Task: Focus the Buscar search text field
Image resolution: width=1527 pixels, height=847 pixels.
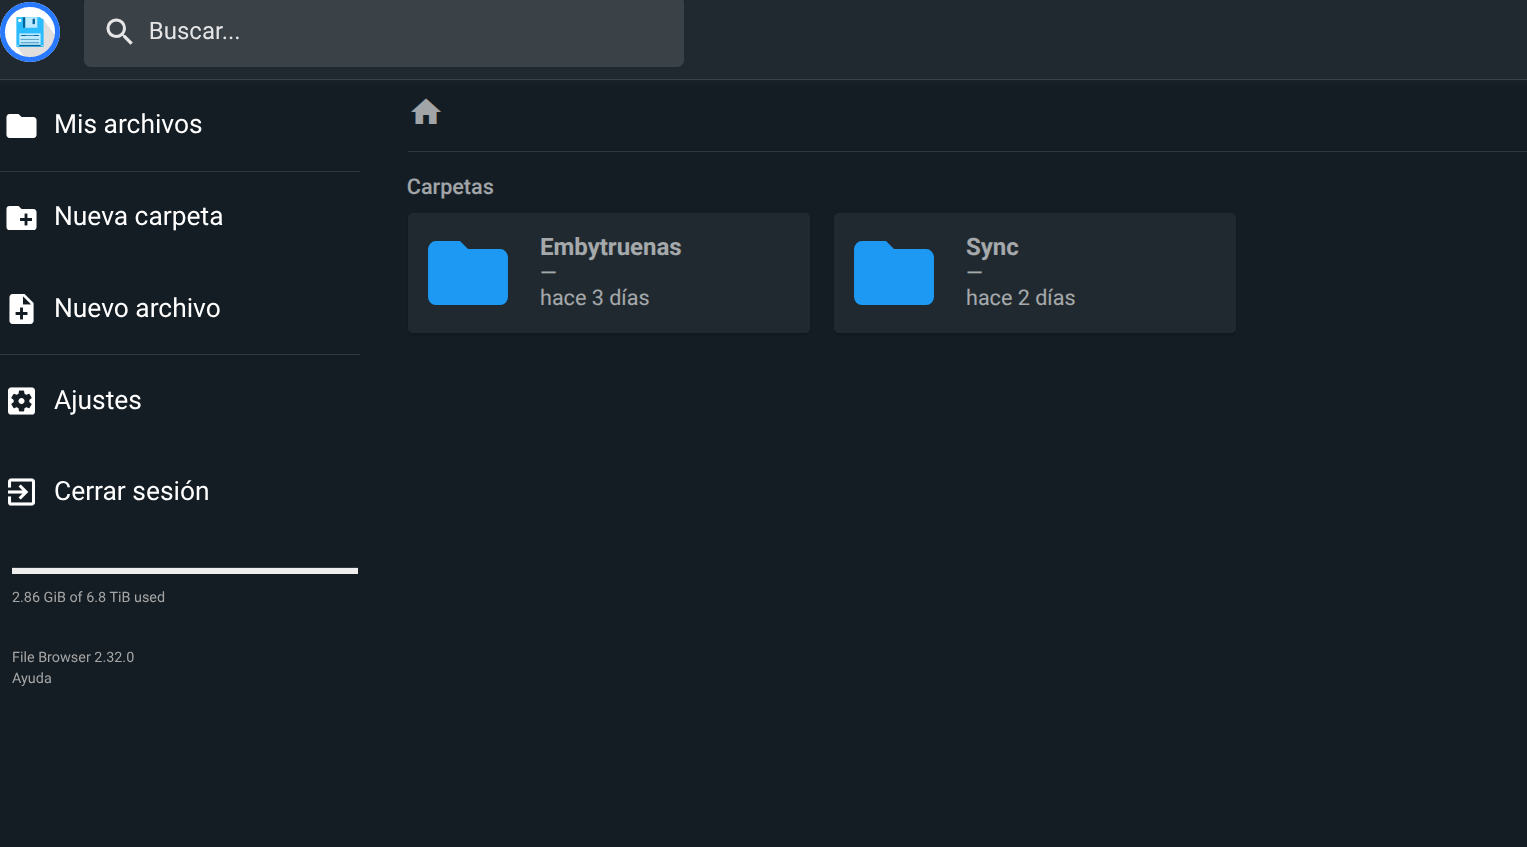Action: pos(400,32)
